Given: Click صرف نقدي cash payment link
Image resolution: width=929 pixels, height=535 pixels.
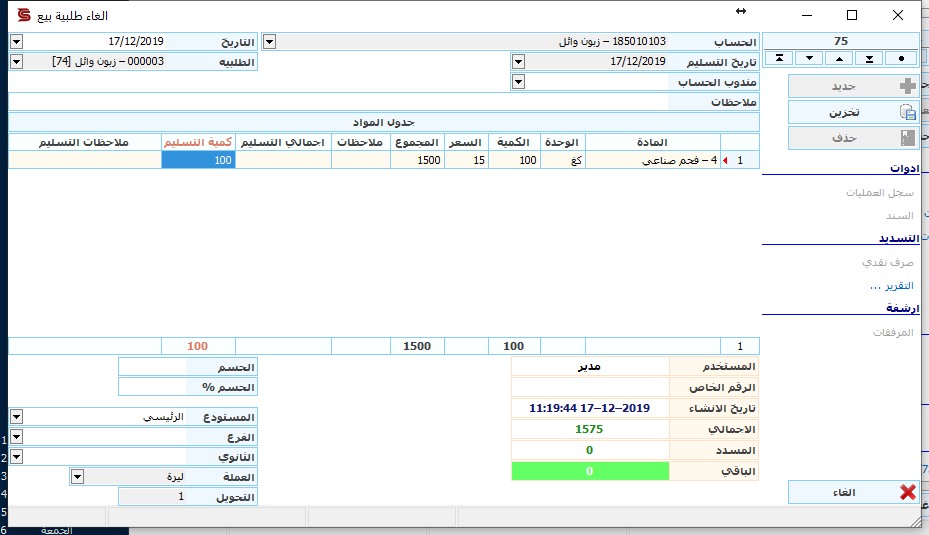Looking at the screenshot, I should pos(888,262).
